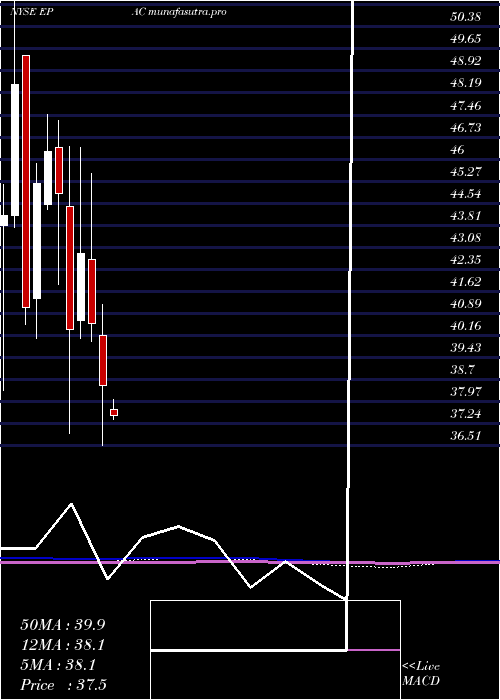500x700 pixels.
Task: Select the tall white candlestick reaching 48.19
Action: pos(15,150)
